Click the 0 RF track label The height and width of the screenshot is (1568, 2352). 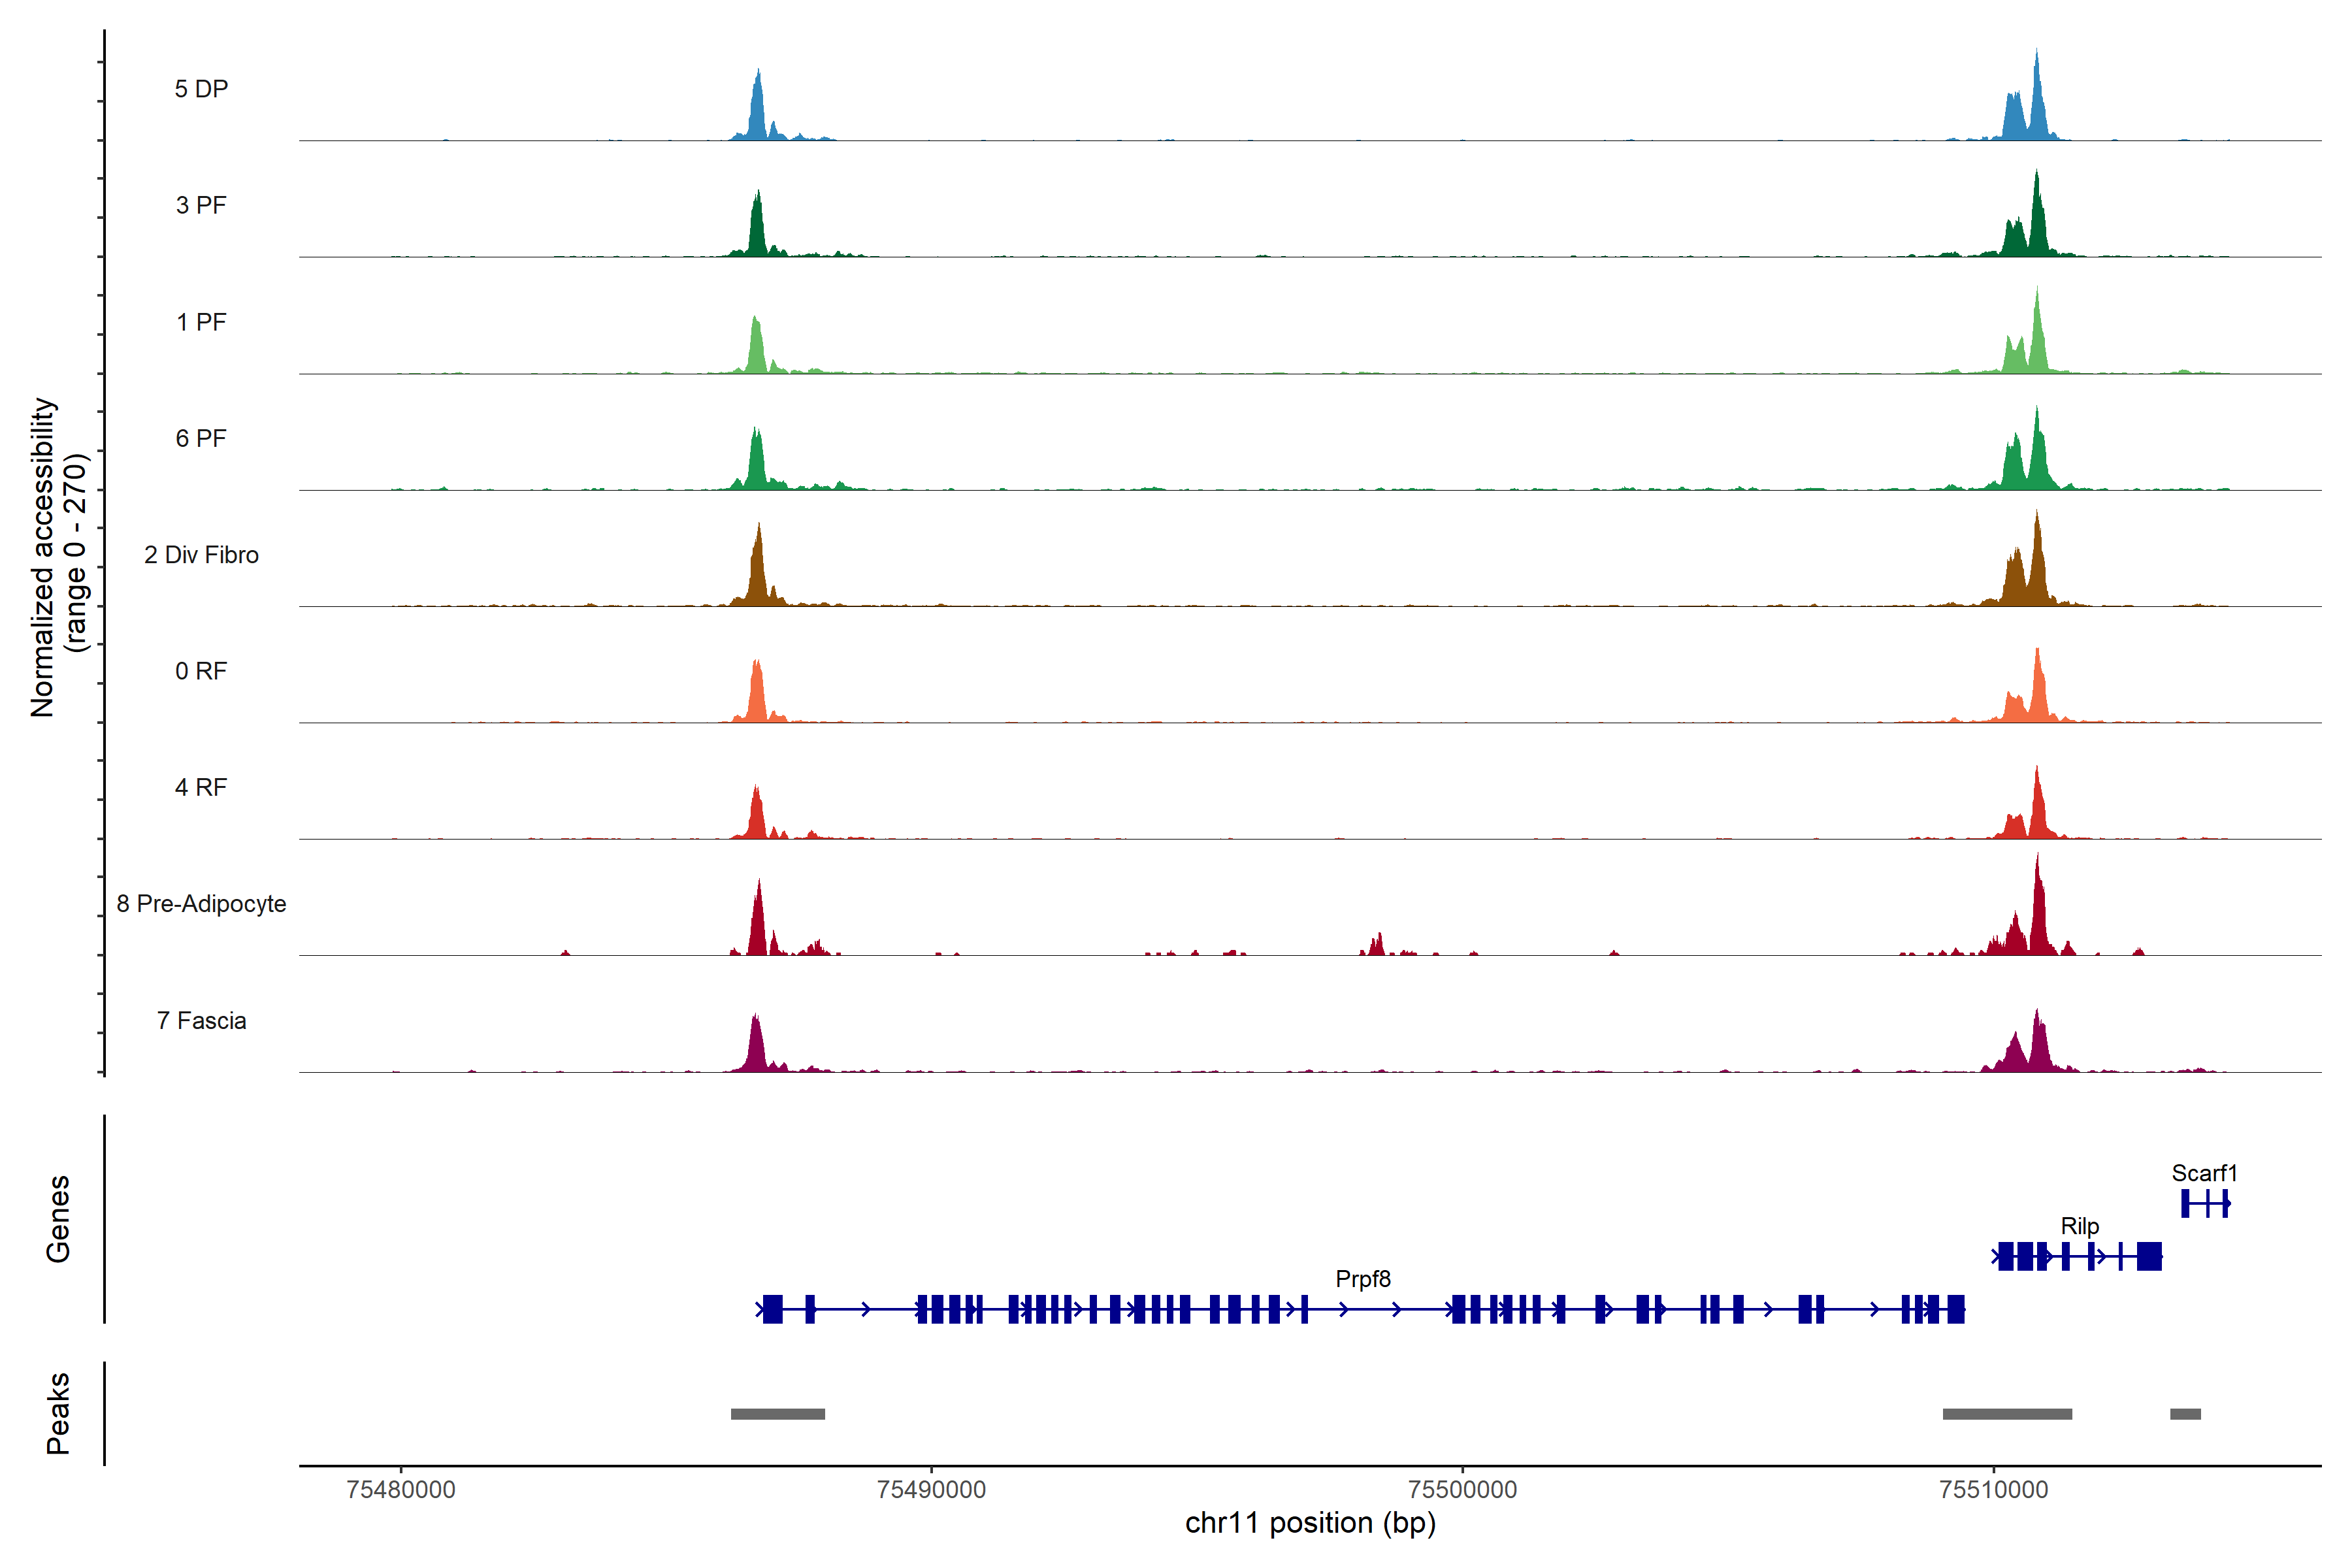point(201,671)
